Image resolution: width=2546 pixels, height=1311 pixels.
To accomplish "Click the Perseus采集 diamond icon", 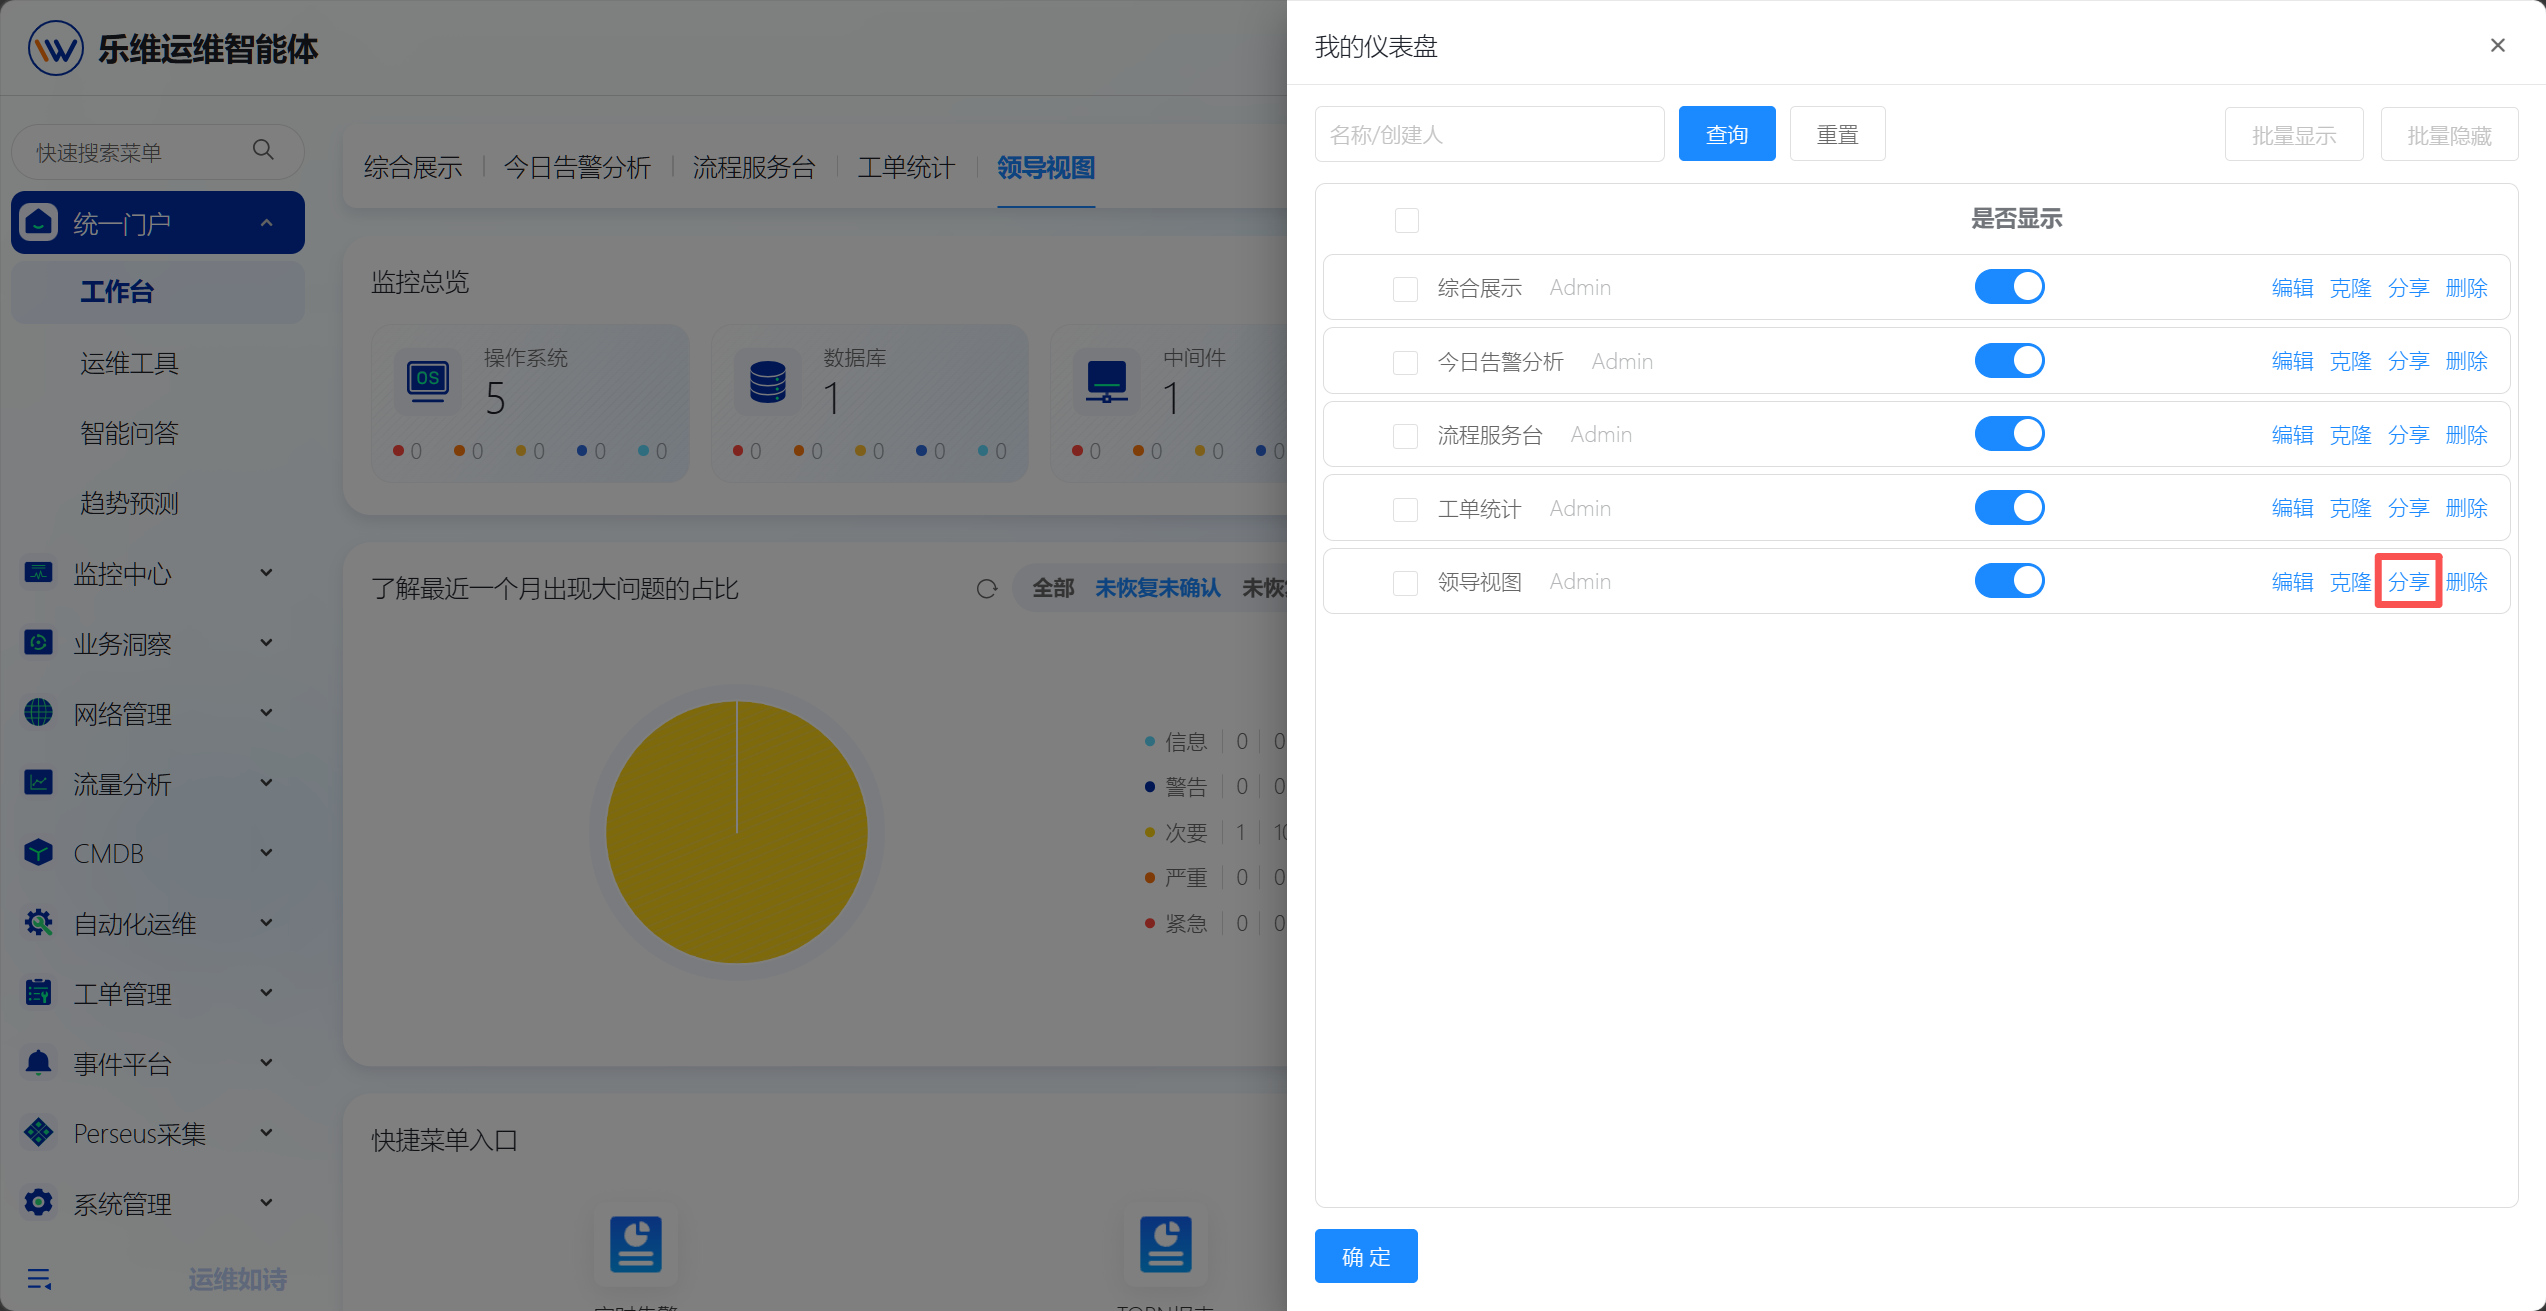I will pos(39,1133).
